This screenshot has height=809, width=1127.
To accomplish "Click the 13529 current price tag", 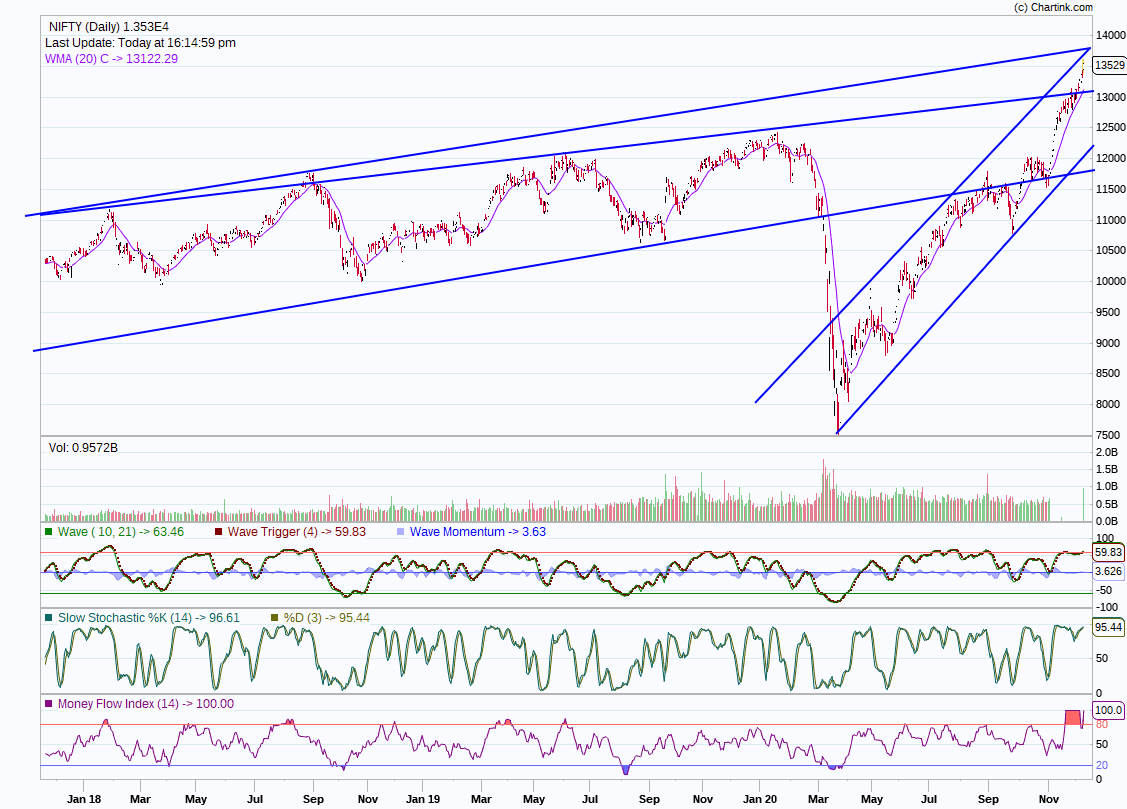I will pos(1109,65).
